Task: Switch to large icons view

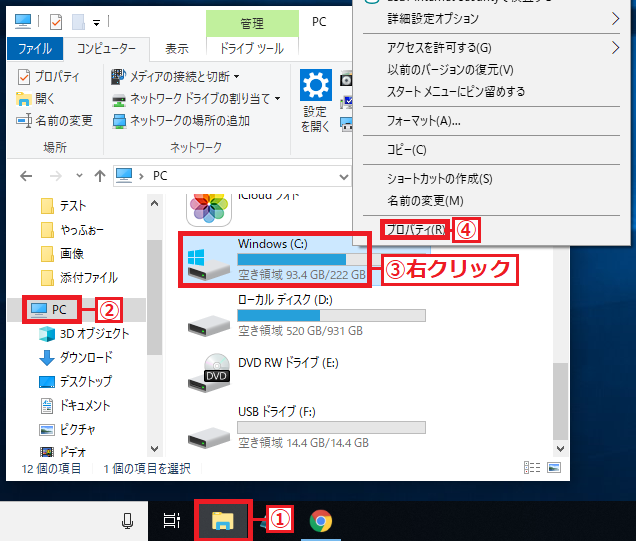Action: [554, 468]
